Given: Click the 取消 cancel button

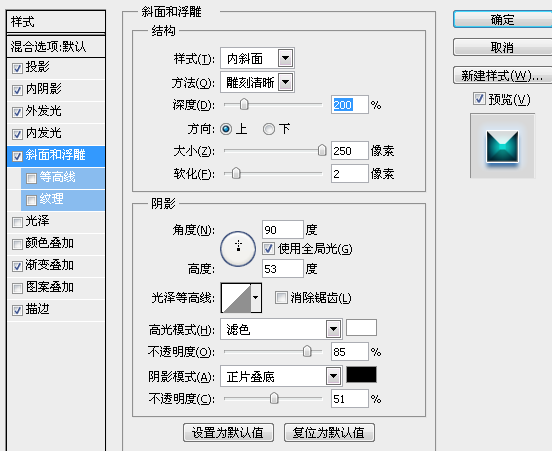Looking at the screenshot, I should 503,47.
